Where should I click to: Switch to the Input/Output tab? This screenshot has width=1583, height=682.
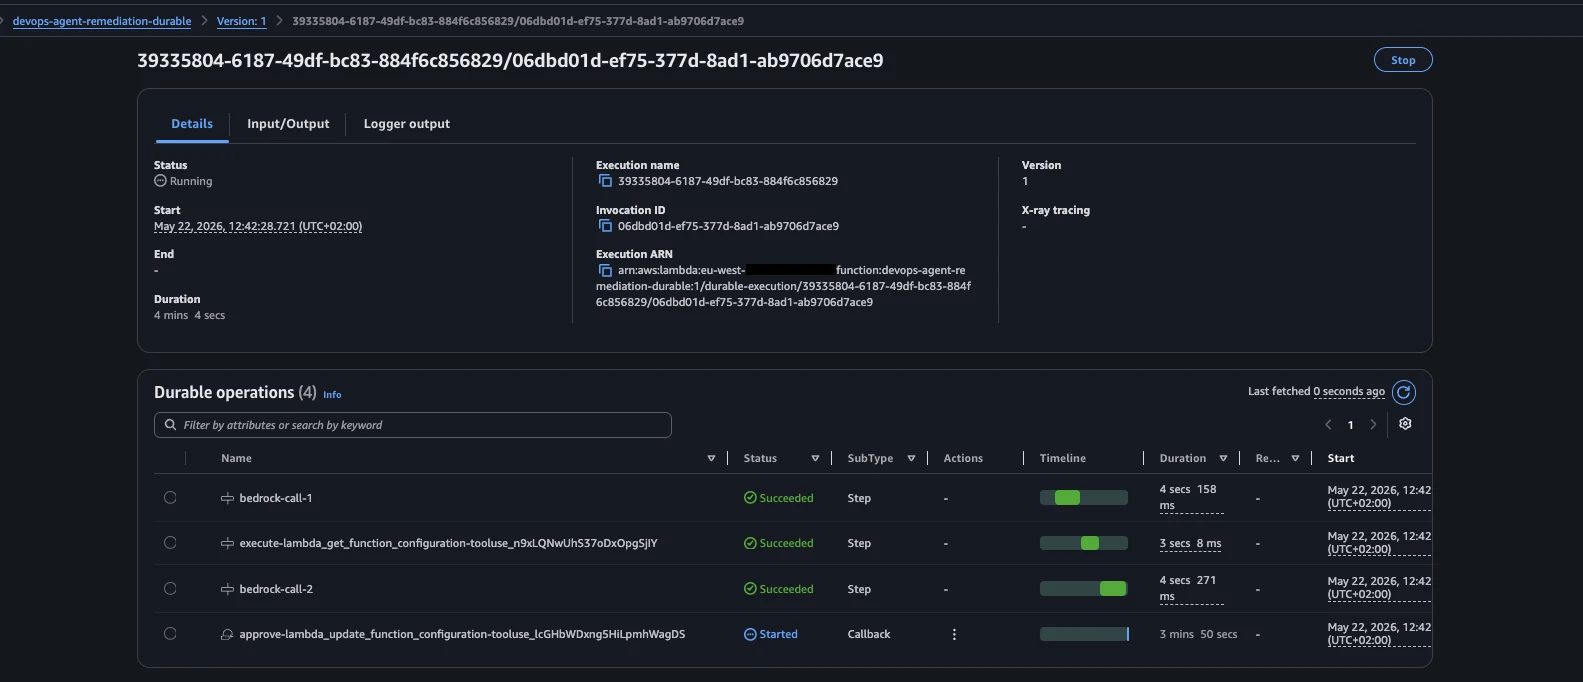(288, 124)
